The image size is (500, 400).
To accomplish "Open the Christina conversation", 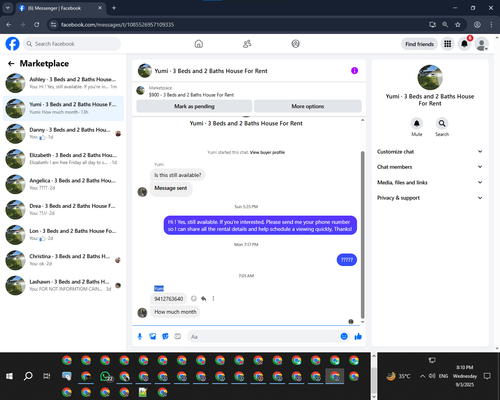I will tap(63, 260).
